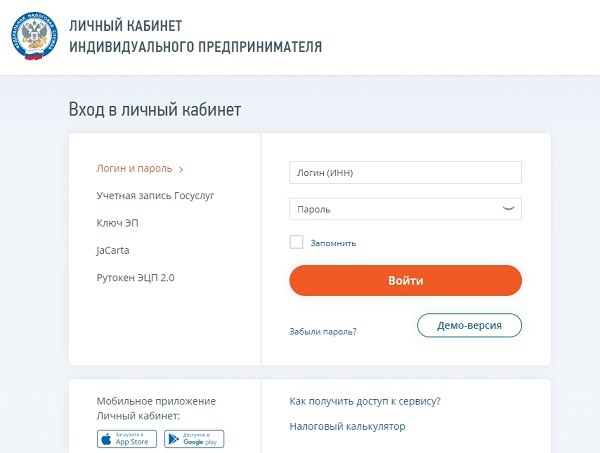This screenshot has height=453, width=600.
Task: Focus the Логин (ИНН) input field
Action: pyautogui.click(x=406, y=173)
